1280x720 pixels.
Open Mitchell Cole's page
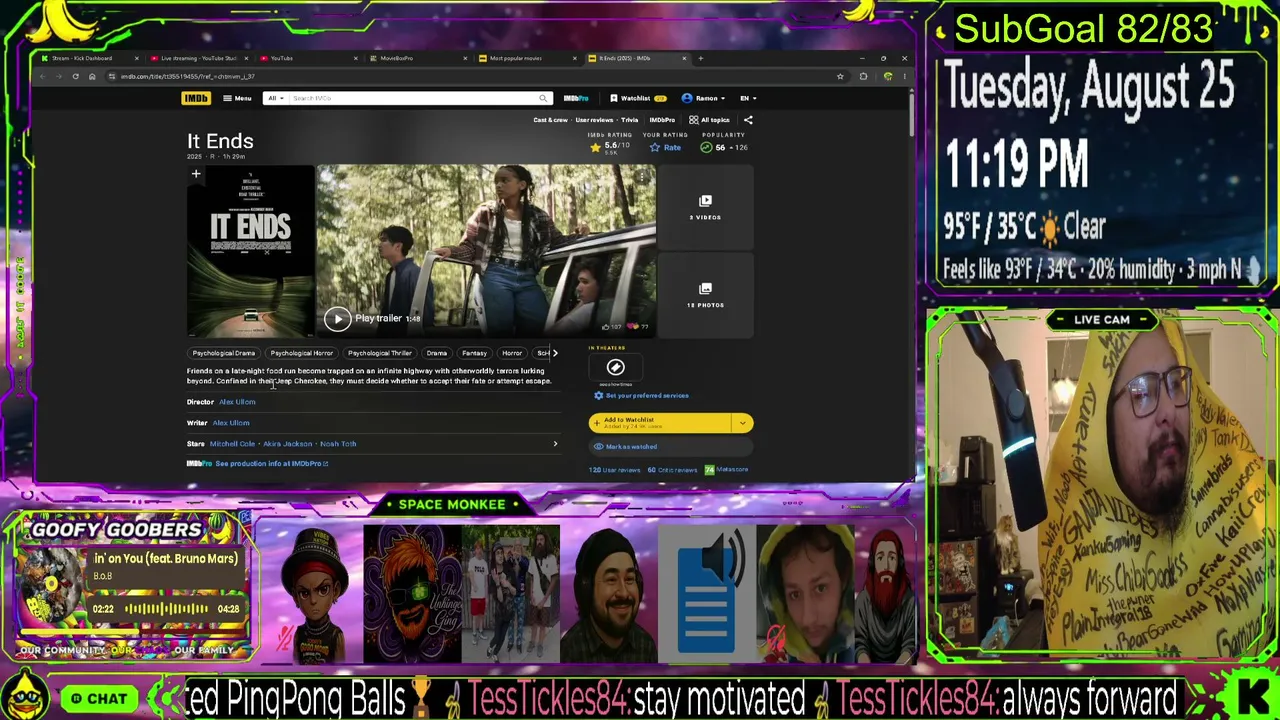pos(232,444)
